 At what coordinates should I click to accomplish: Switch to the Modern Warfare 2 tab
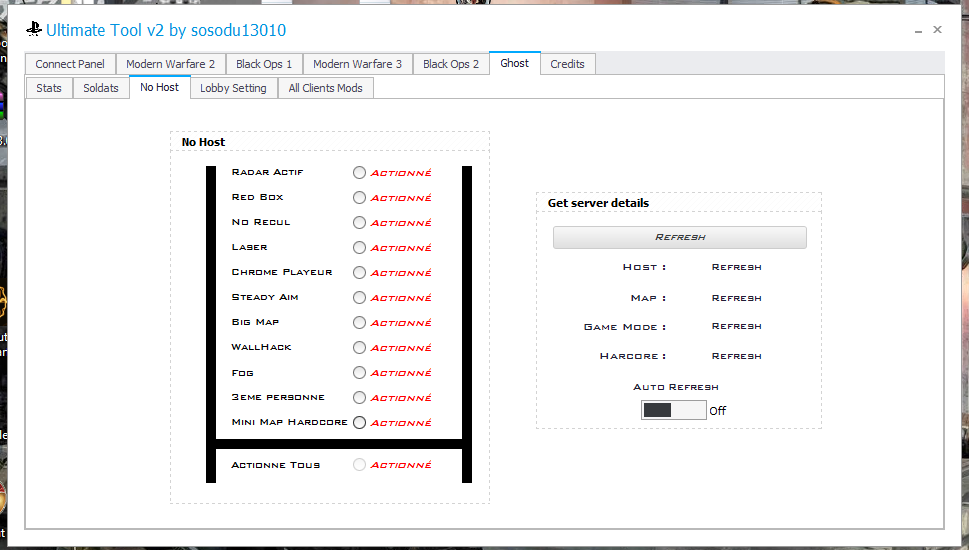(x=171, y=64)
